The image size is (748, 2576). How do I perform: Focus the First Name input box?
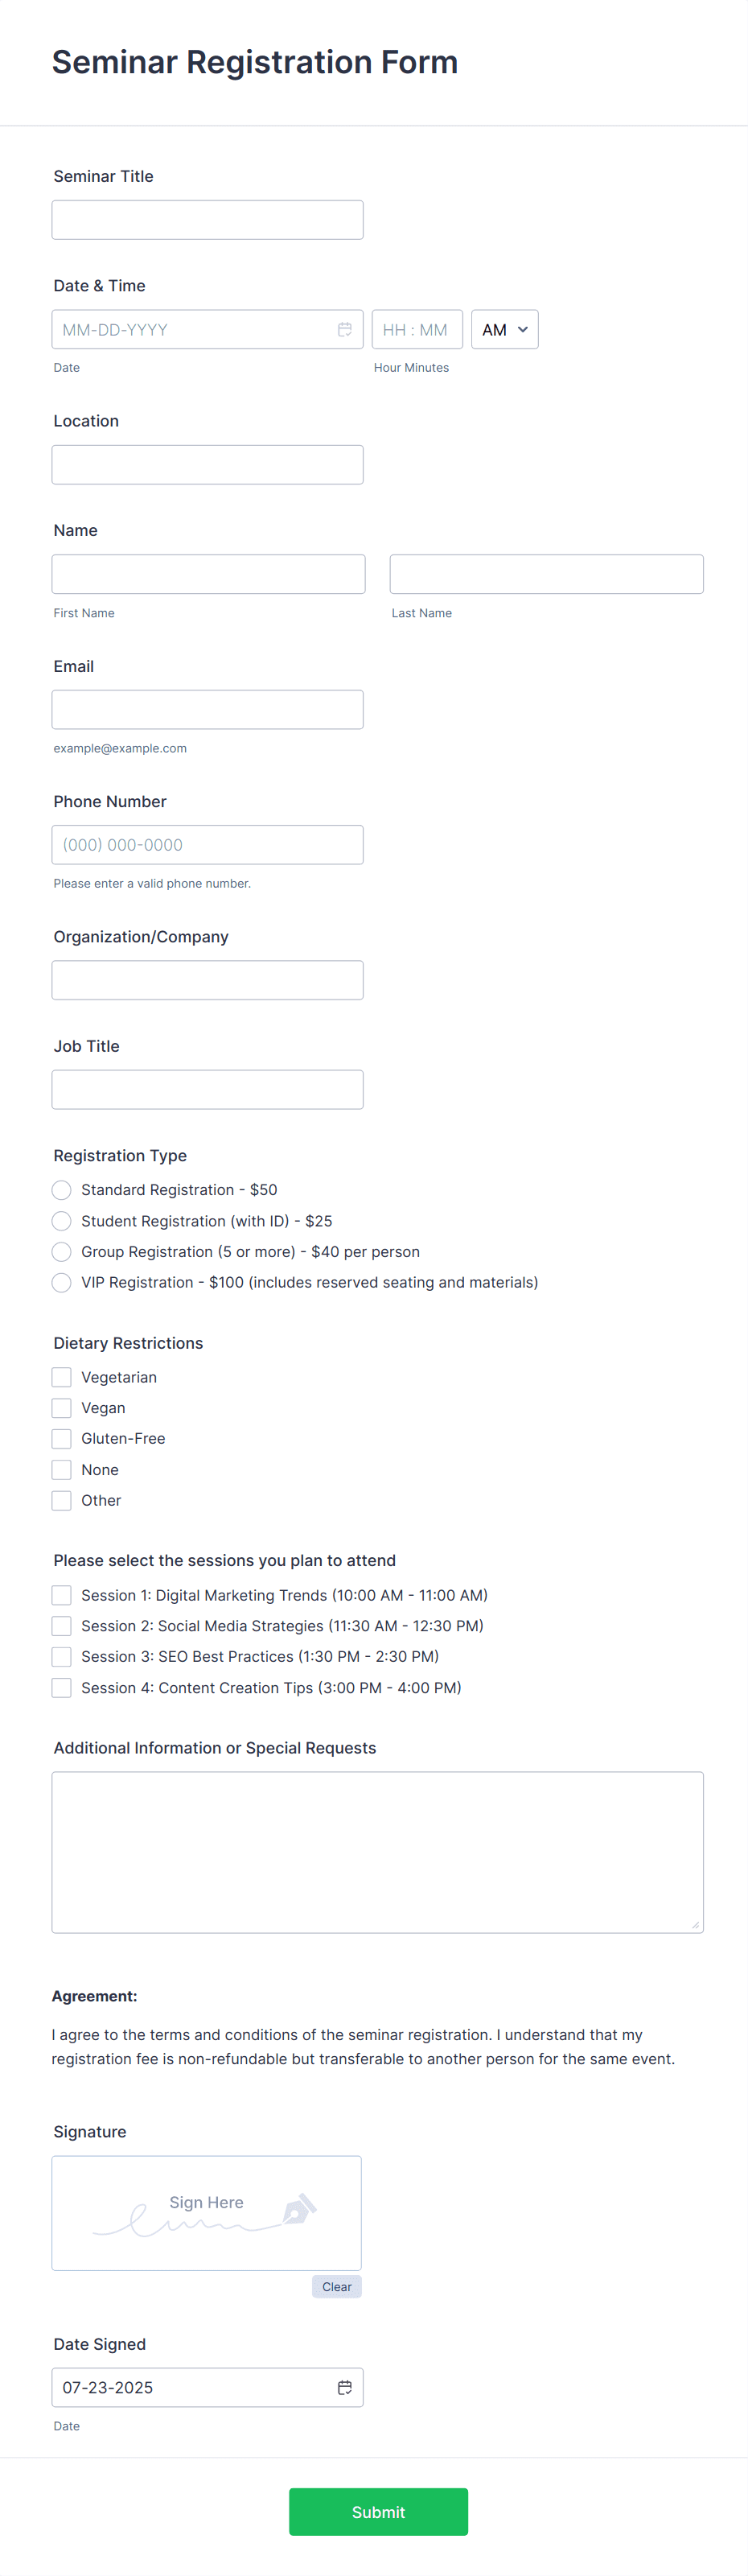(x=207, y=573)
